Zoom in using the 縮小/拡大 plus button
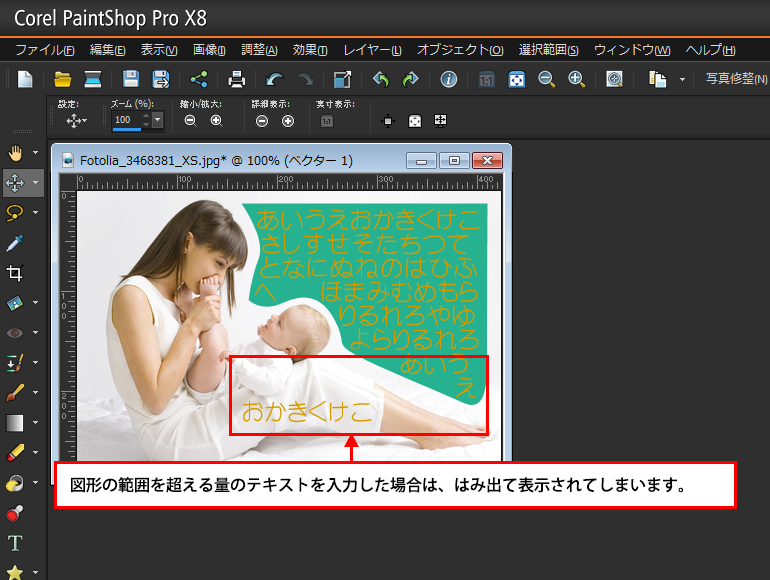770x580 pixels. tap(217, 120)
